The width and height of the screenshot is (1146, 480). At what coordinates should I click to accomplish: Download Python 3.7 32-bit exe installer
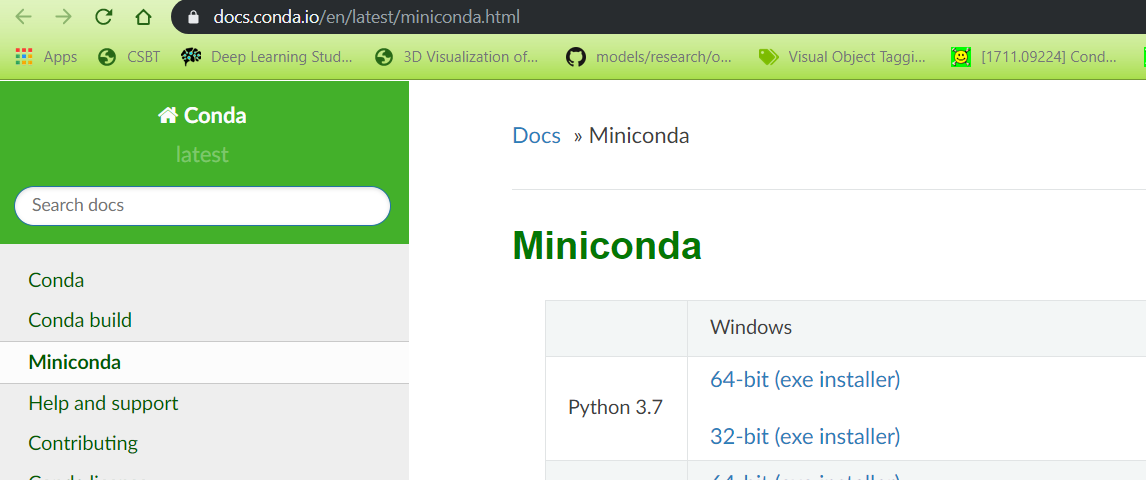point(805,436)
